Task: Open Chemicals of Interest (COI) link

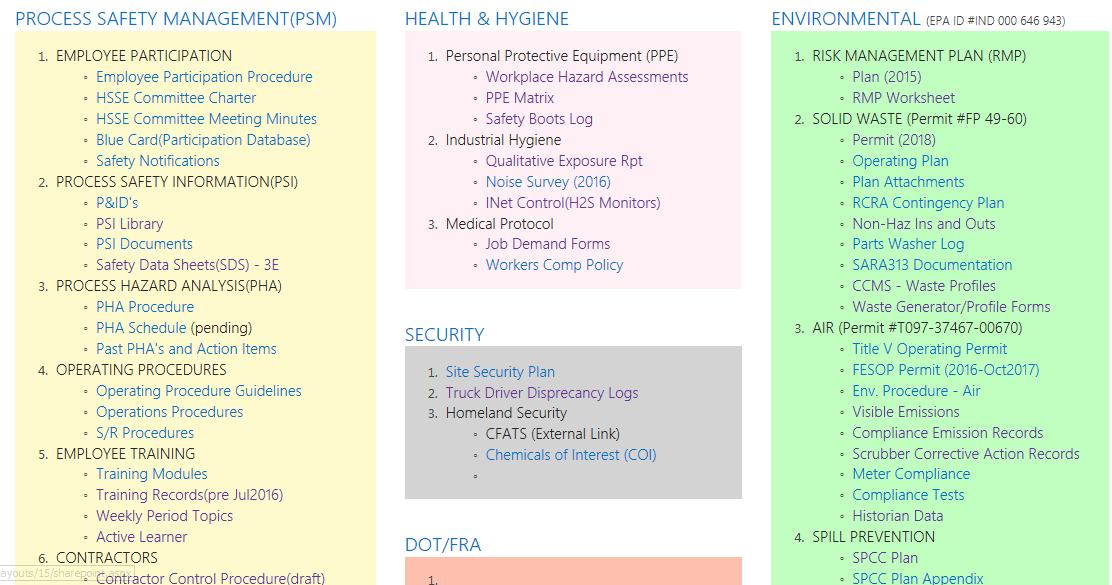Action: point(571,455)
